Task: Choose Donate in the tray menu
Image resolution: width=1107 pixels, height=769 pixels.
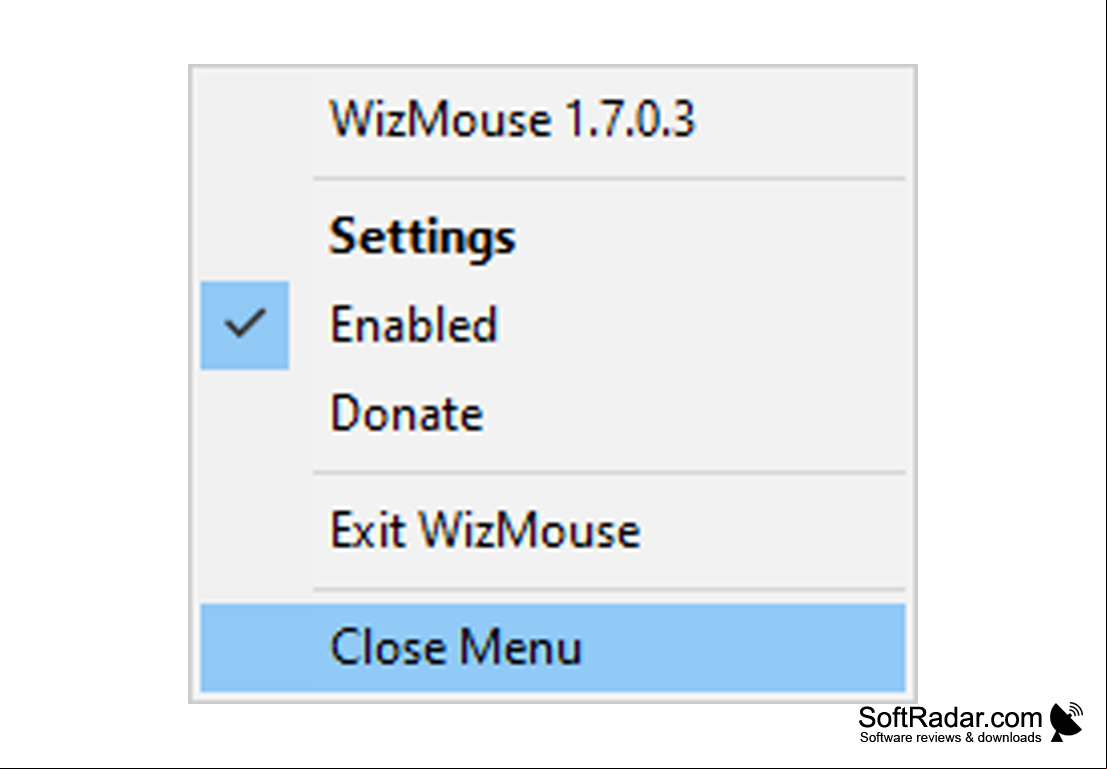Action: [553, 413]
